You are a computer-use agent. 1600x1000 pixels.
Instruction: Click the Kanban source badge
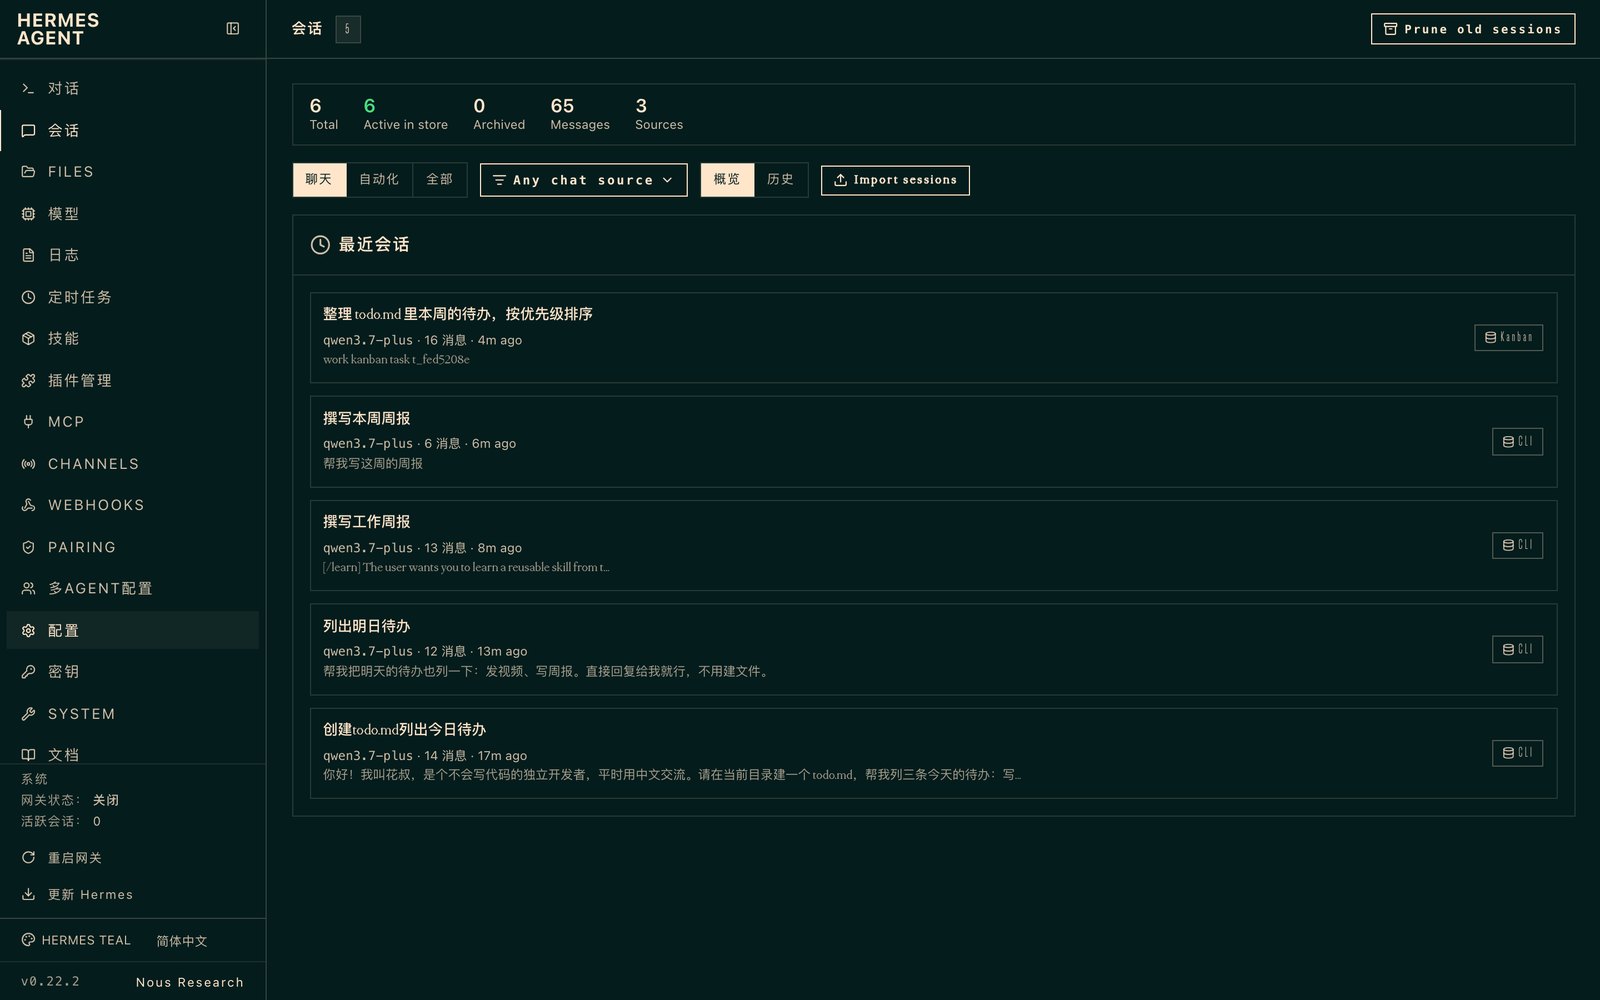click(1508, 337)
